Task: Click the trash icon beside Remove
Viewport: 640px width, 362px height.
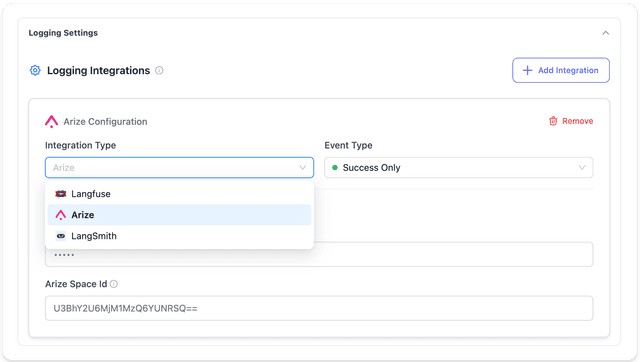Action: (553, 121)
